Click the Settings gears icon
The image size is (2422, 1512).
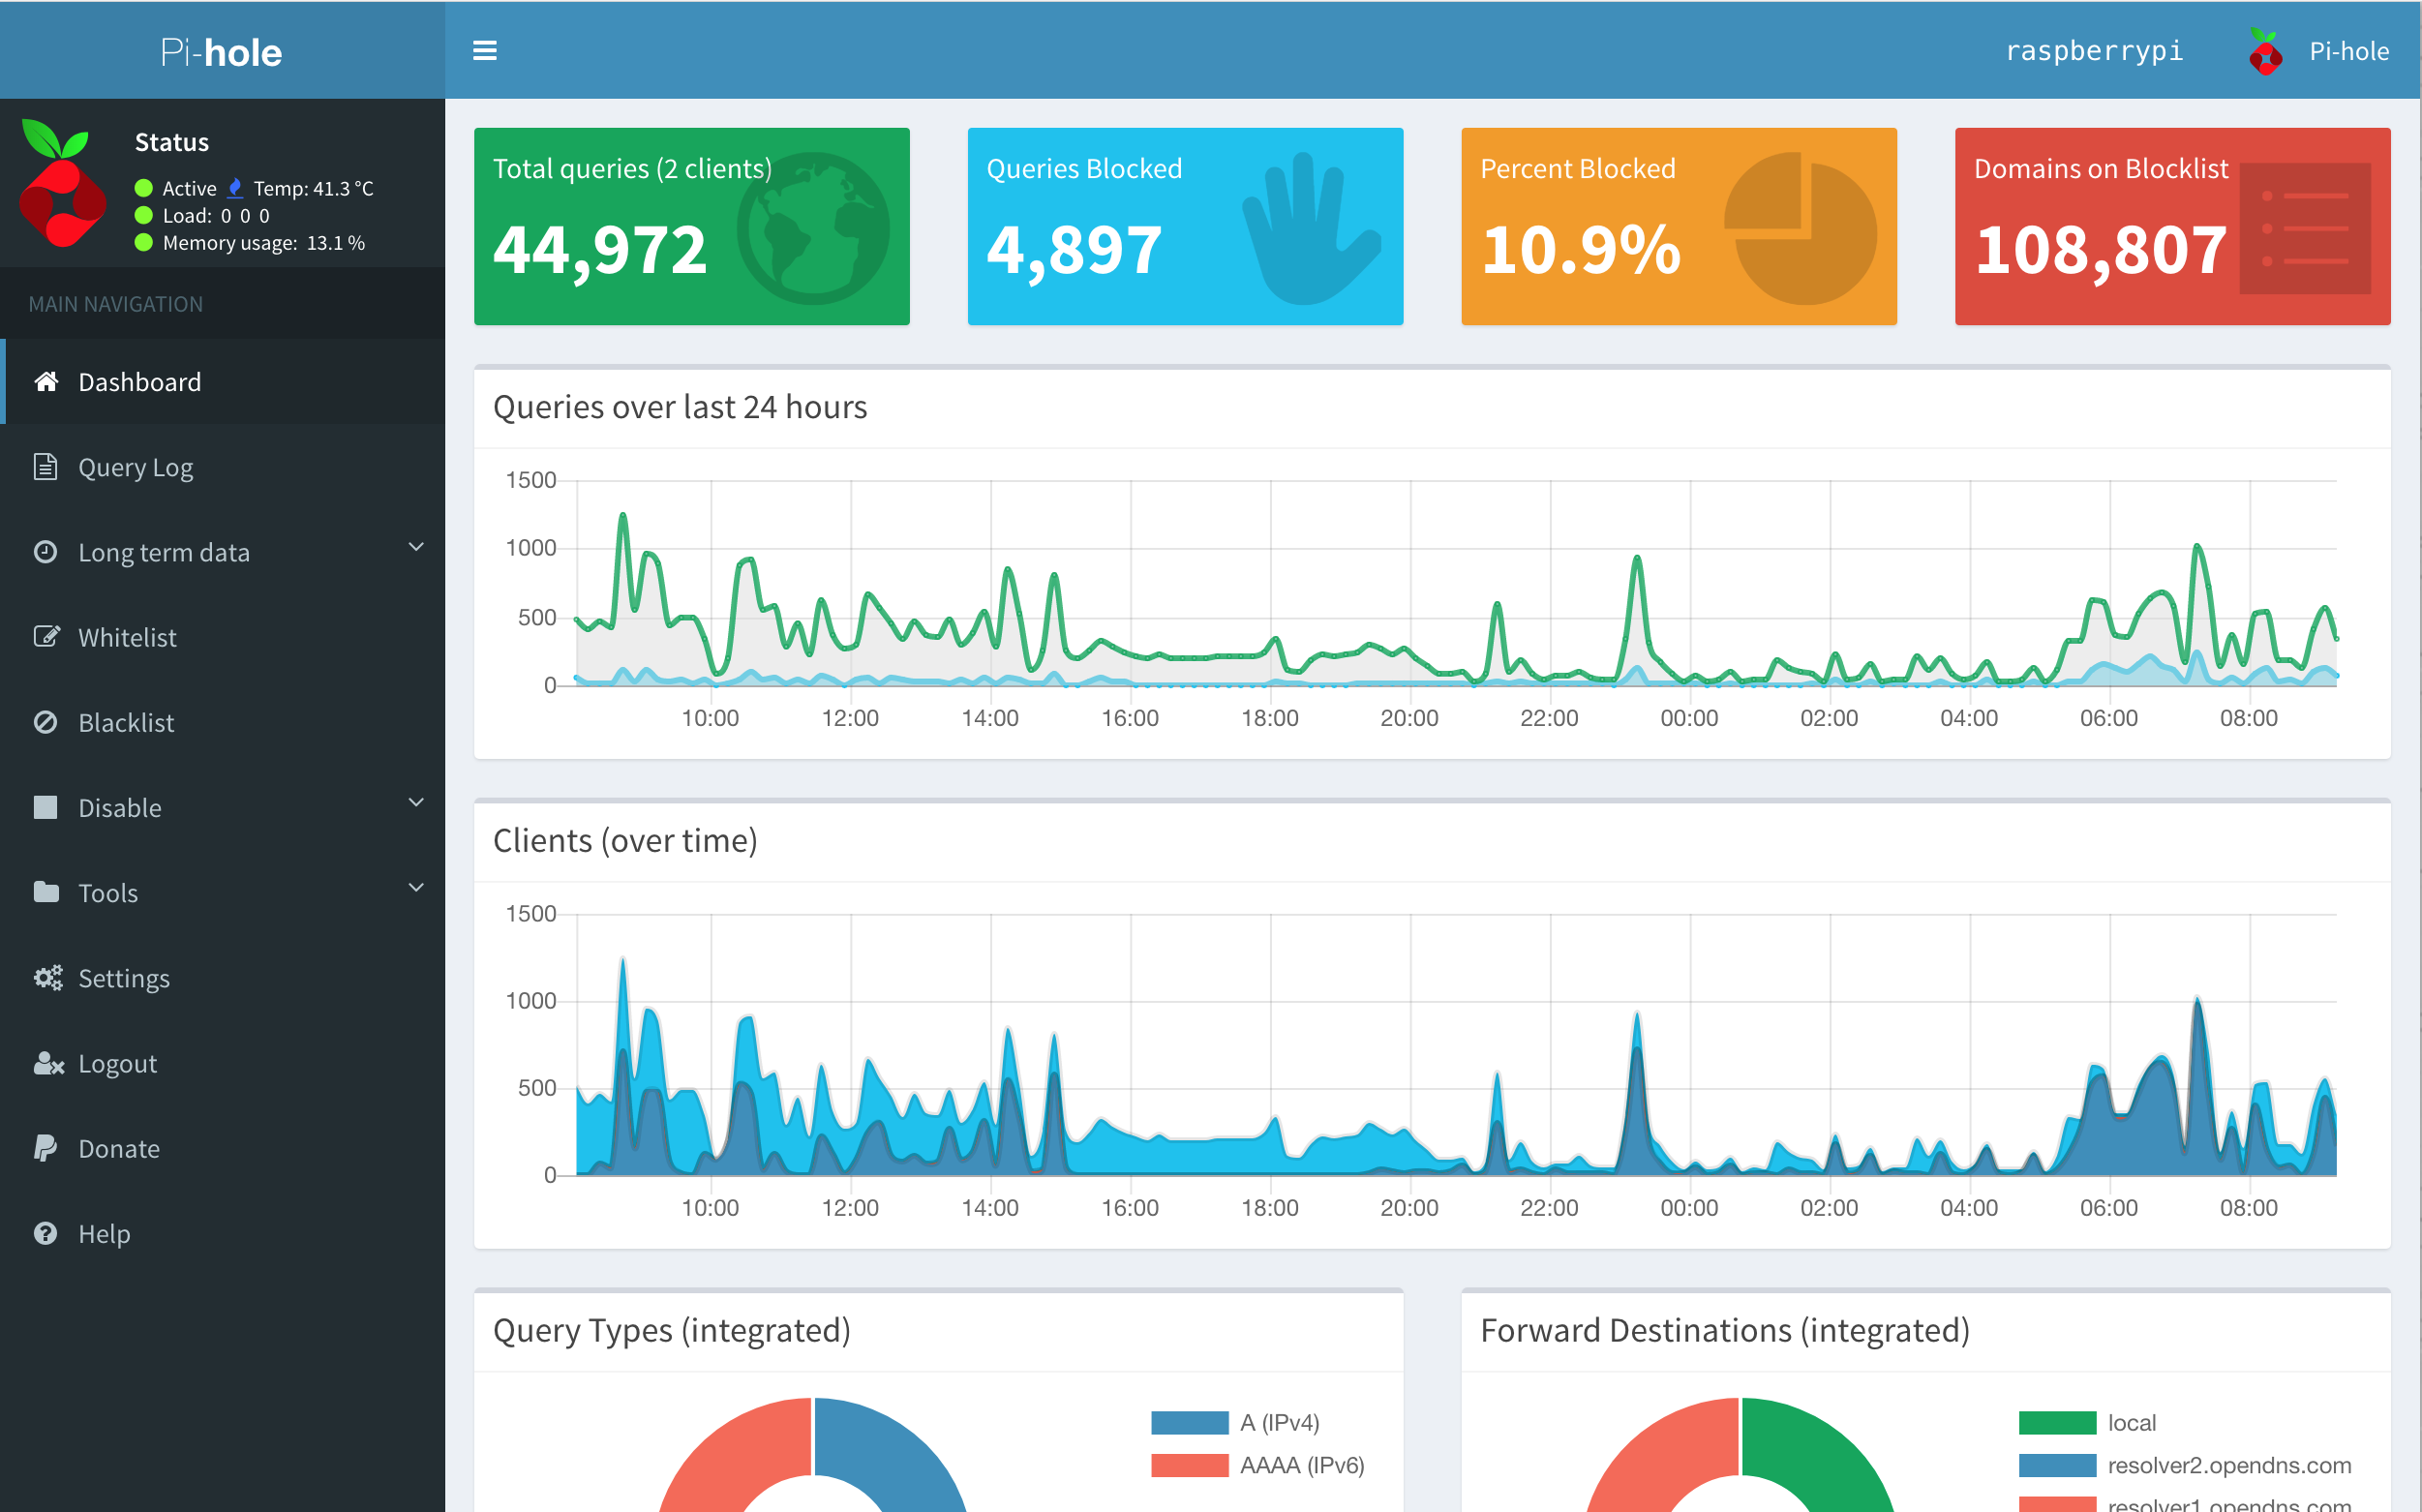48,977
